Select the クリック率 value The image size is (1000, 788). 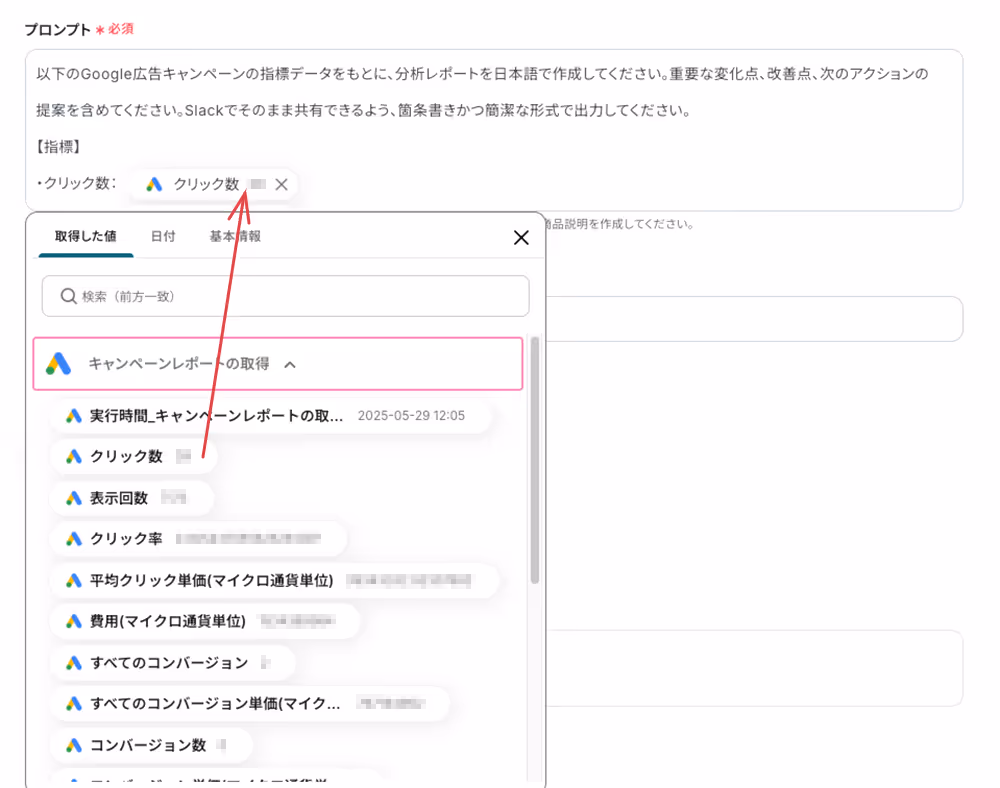tap(198, 539)
